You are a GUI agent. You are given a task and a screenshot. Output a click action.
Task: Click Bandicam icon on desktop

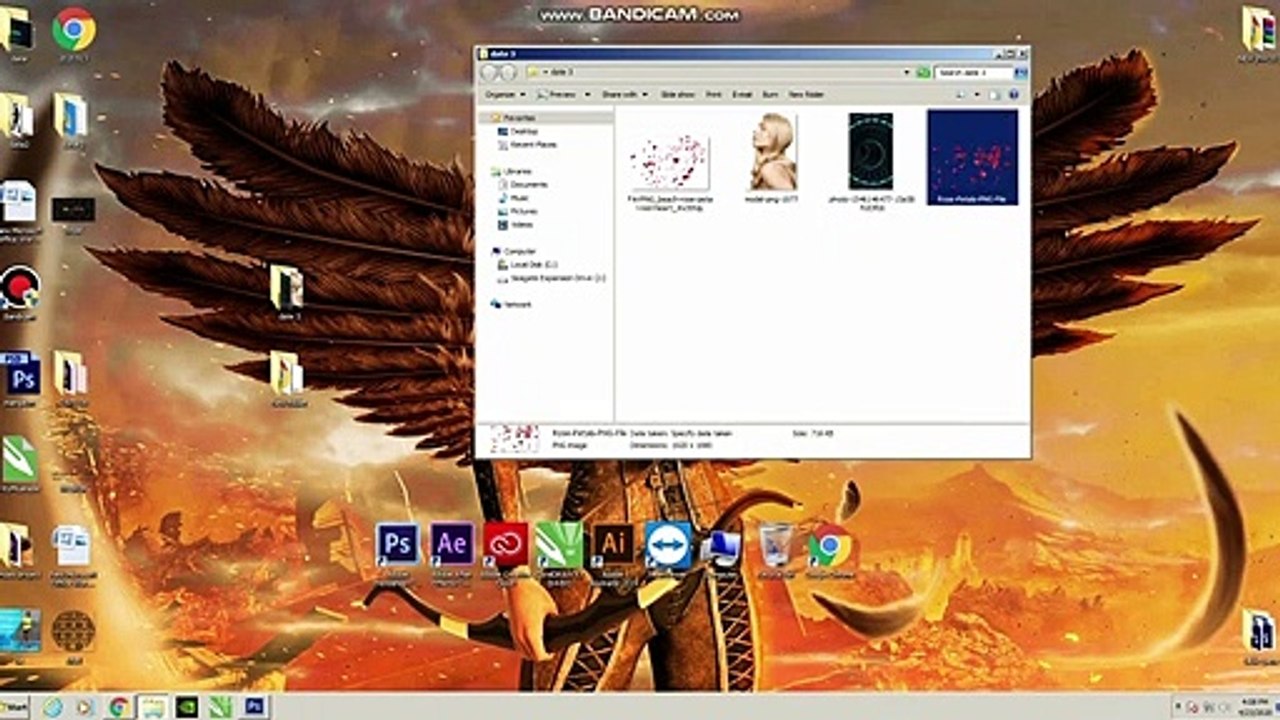[19, 289]
